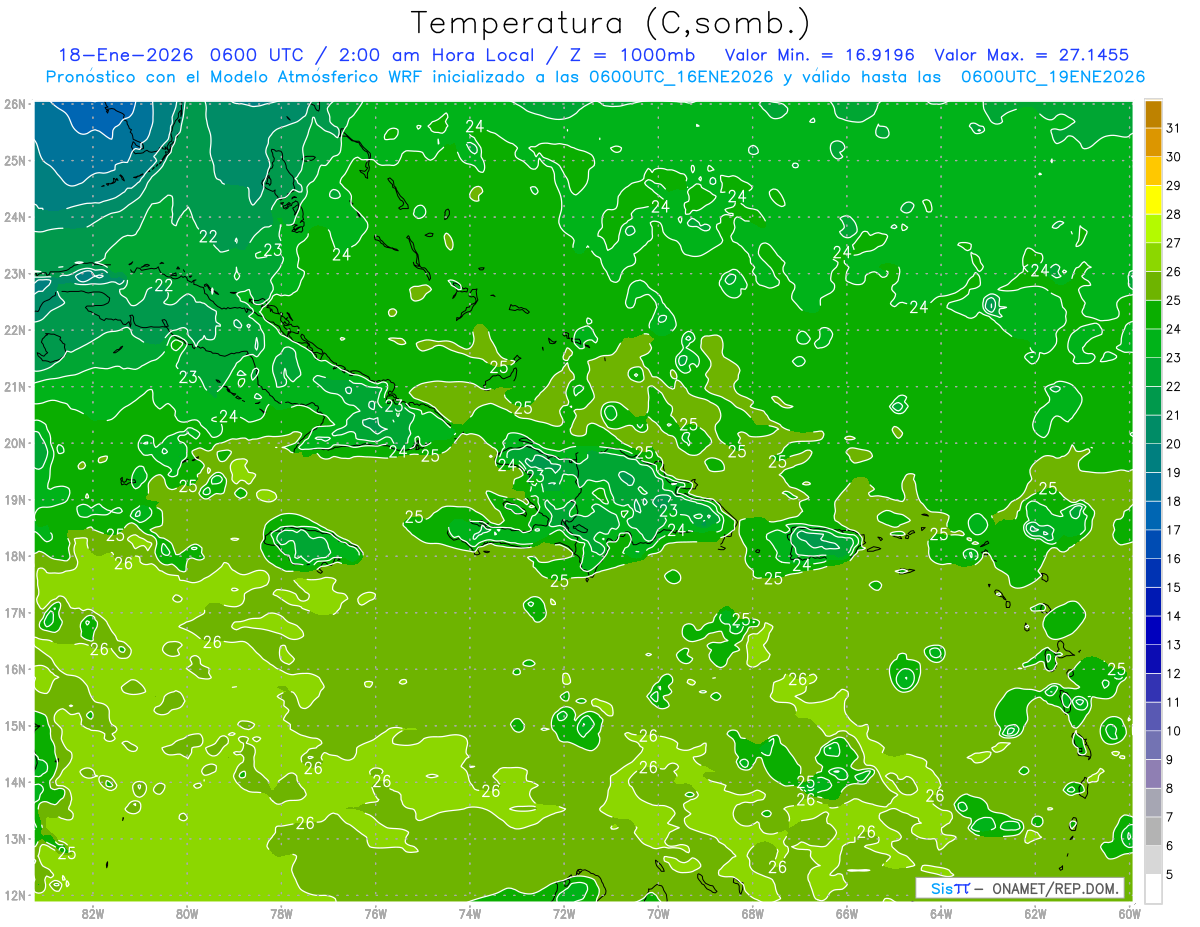The width and height of the screenshot is (1200, 927).
Task: Click the longitude label "76W"
Action: coord(375,913)
